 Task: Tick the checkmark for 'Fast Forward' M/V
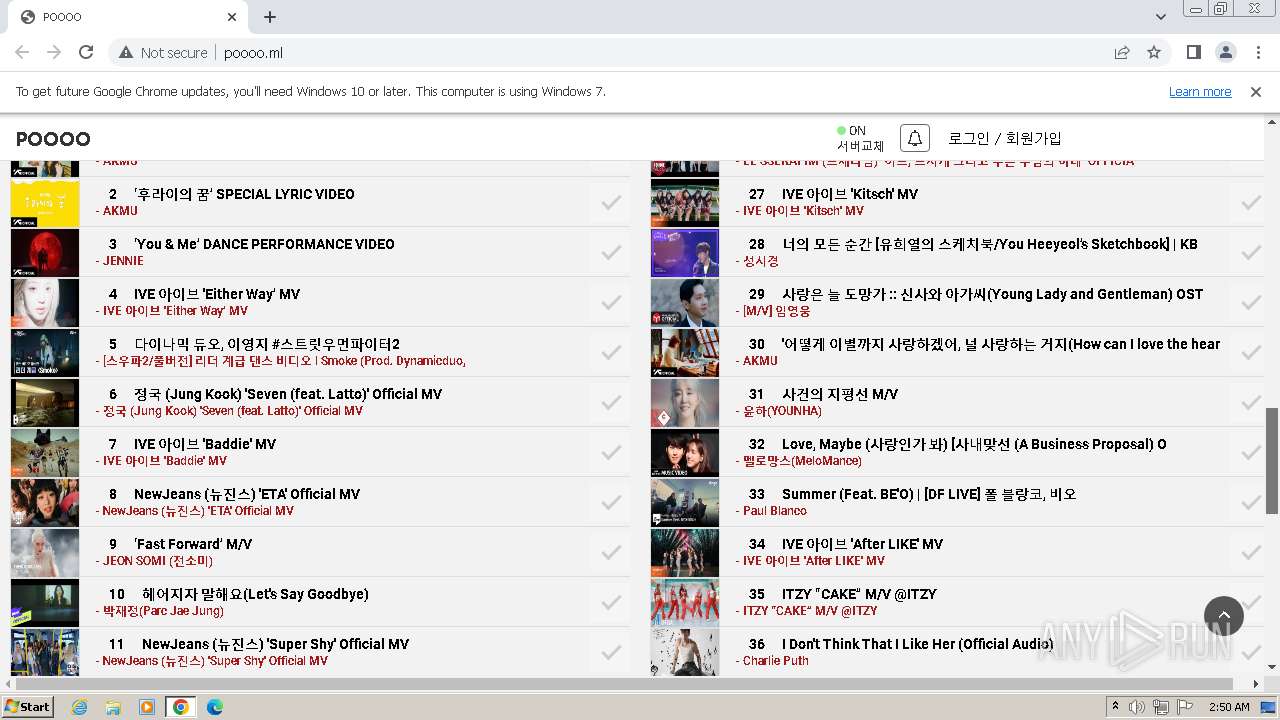611,552
